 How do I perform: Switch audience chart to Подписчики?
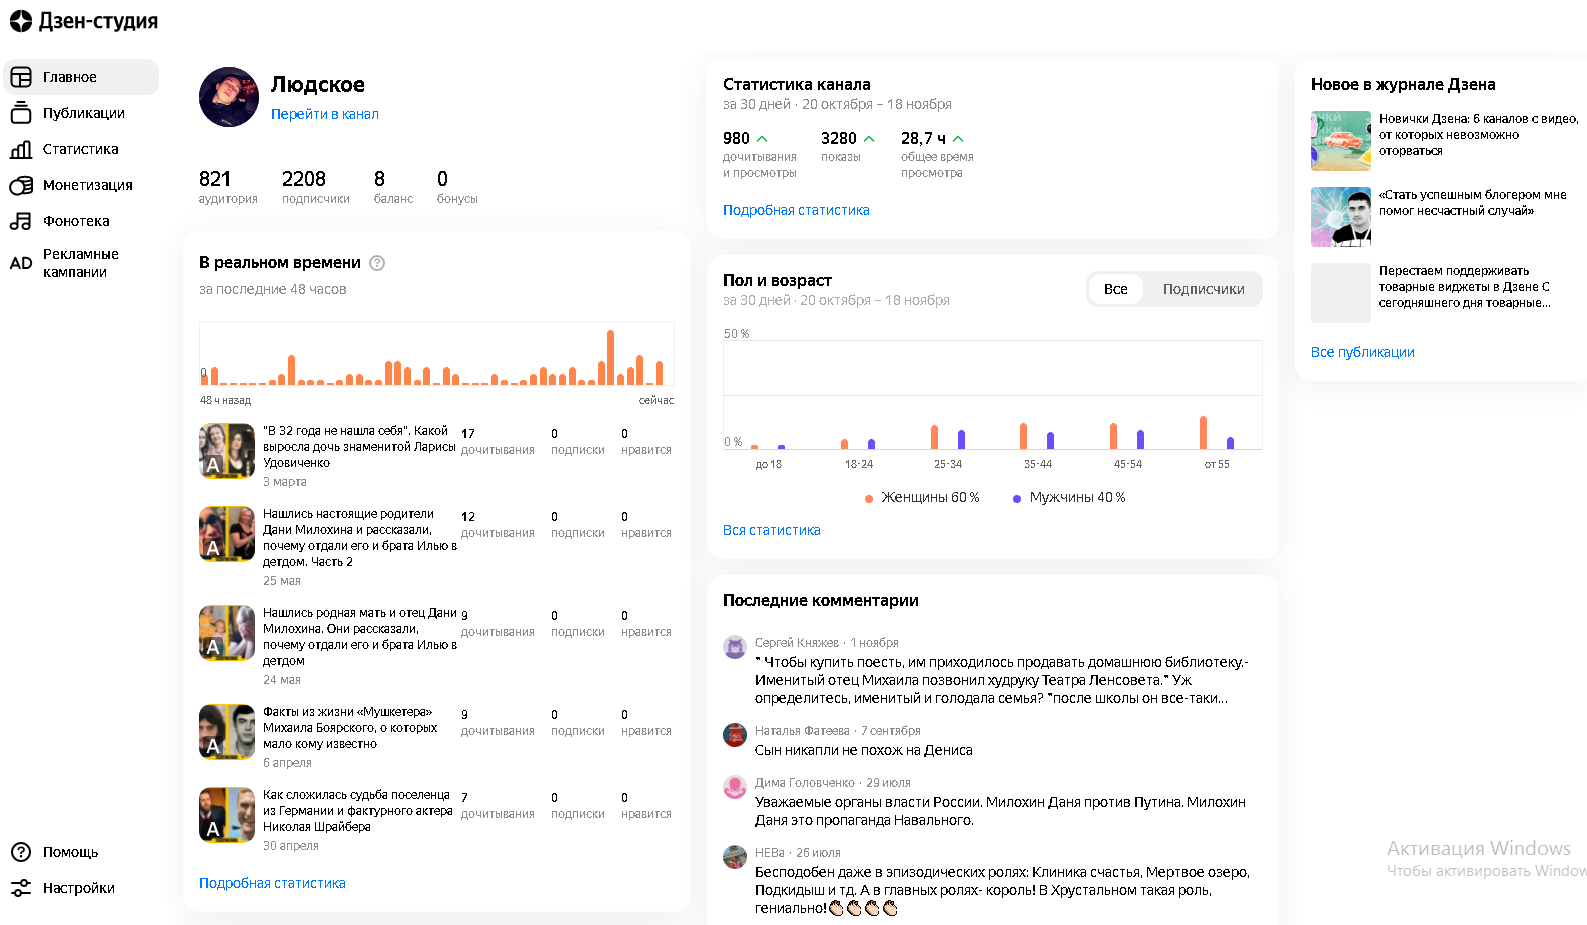[x=1203, y=289]
